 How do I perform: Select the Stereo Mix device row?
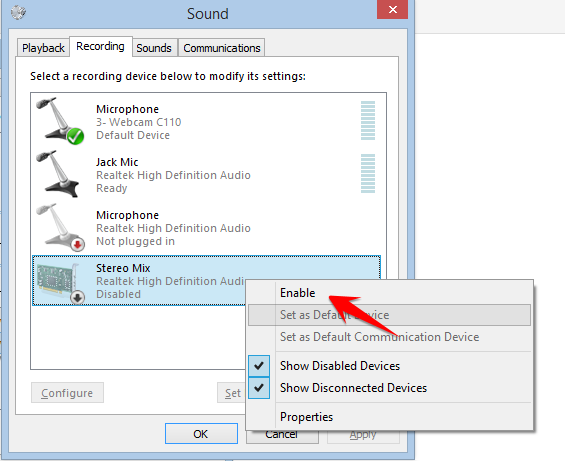(x=206, y=281)
